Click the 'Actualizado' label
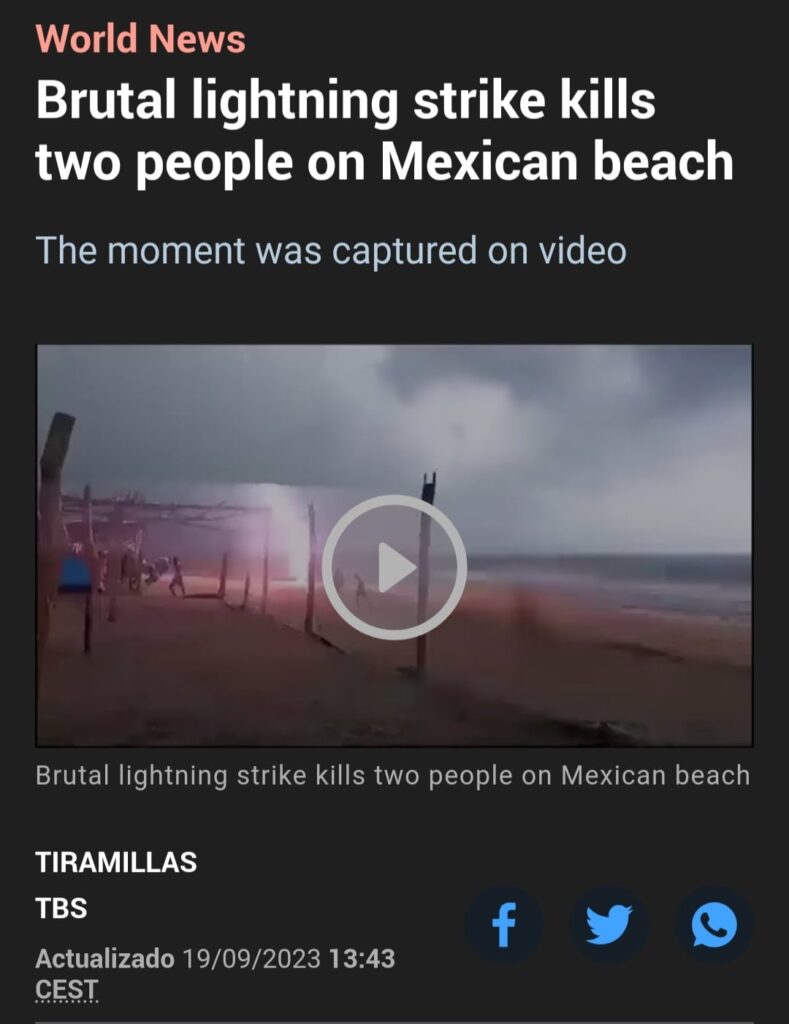 click(x=105, y=959)
